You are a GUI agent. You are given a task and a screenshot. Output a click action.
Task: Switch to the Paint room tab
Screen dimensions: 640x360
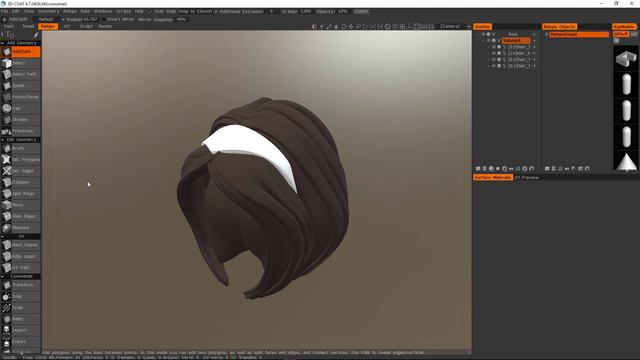tap(9, 26)
